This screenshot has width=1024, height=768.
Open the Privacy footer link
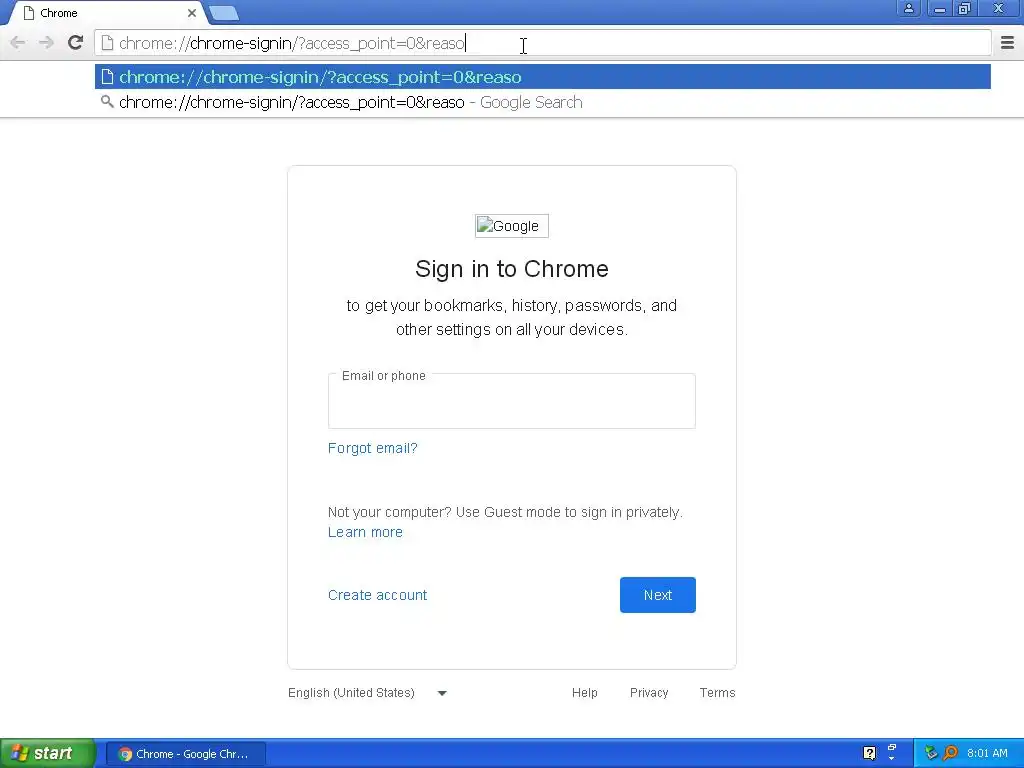(x=648, y=693)
